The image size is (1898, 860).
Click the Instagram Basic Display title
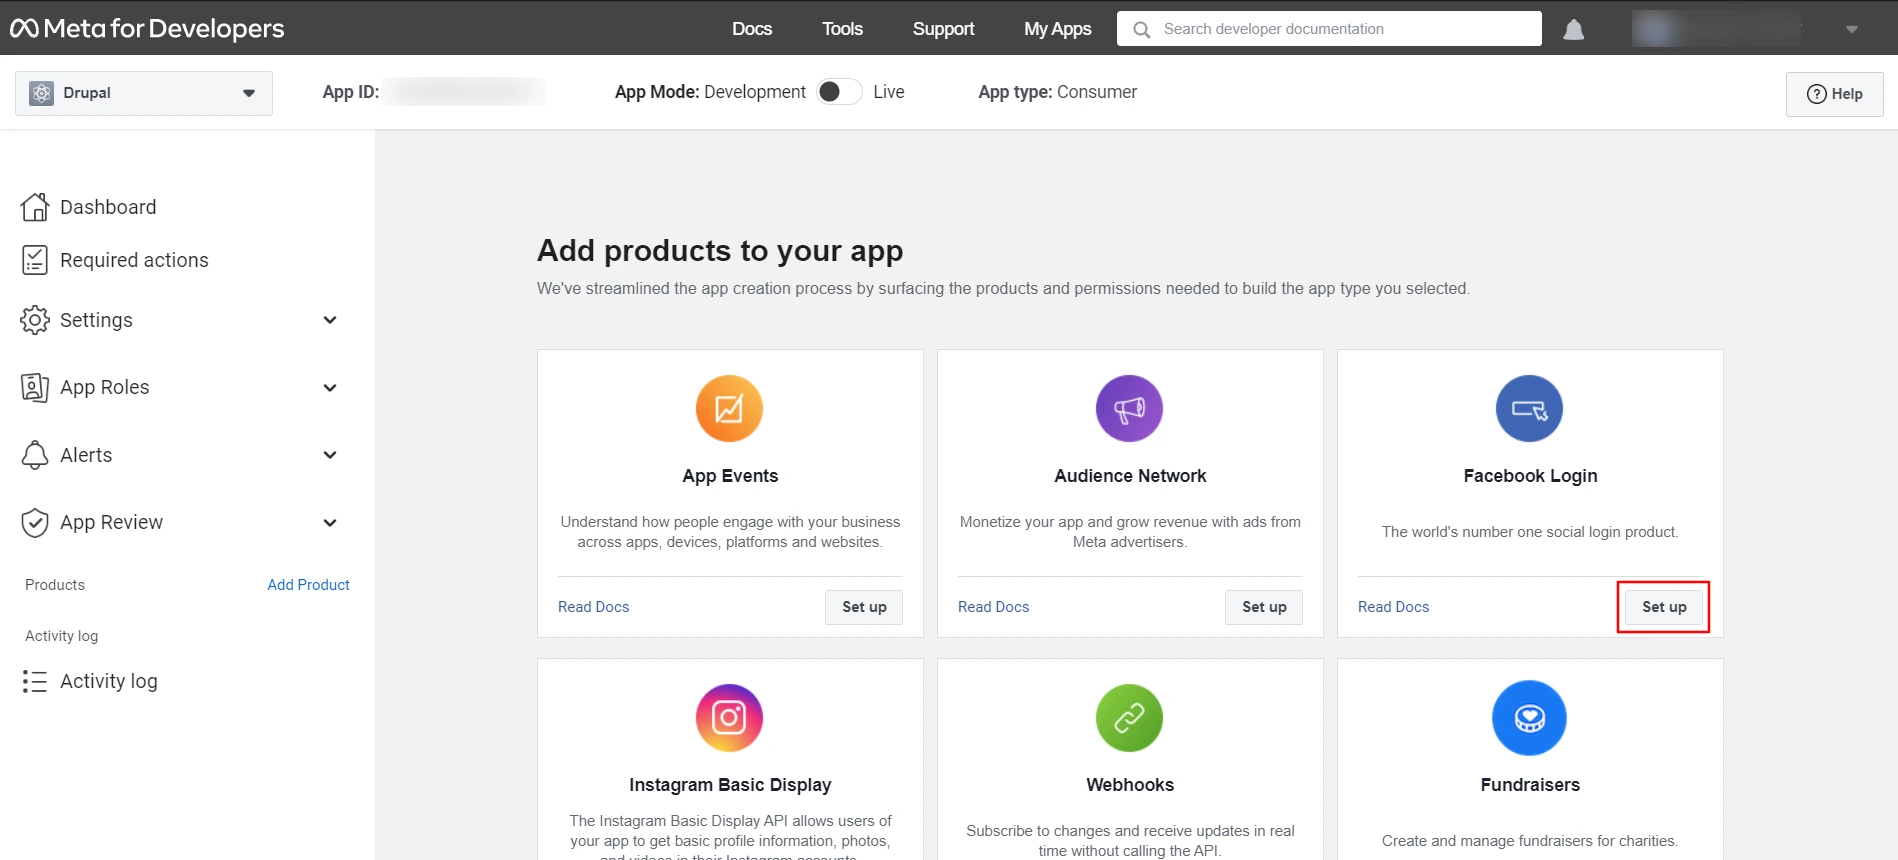tap(730, 785)
